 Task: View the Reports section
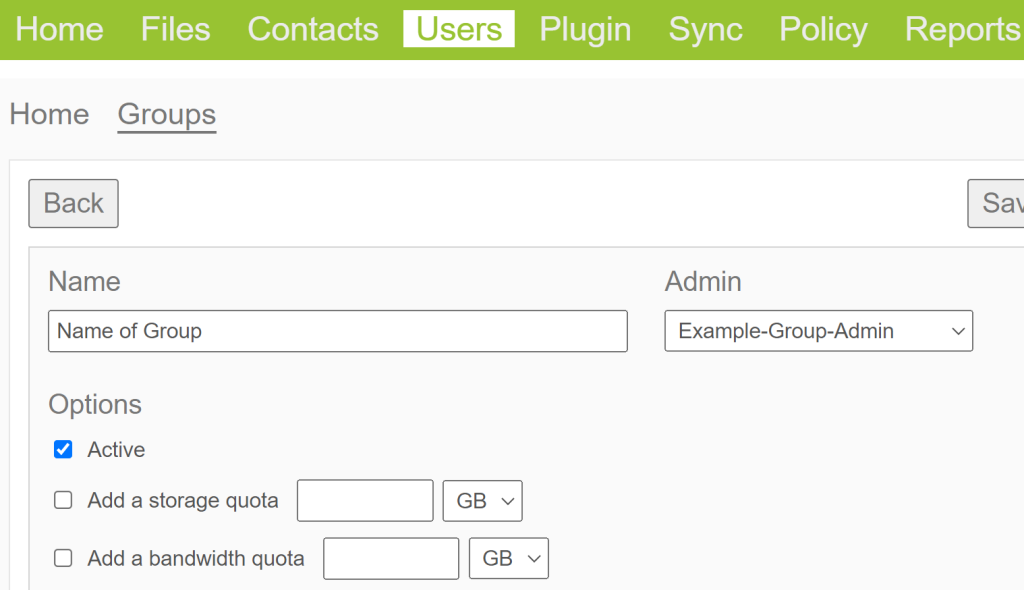tap(961, 30)
